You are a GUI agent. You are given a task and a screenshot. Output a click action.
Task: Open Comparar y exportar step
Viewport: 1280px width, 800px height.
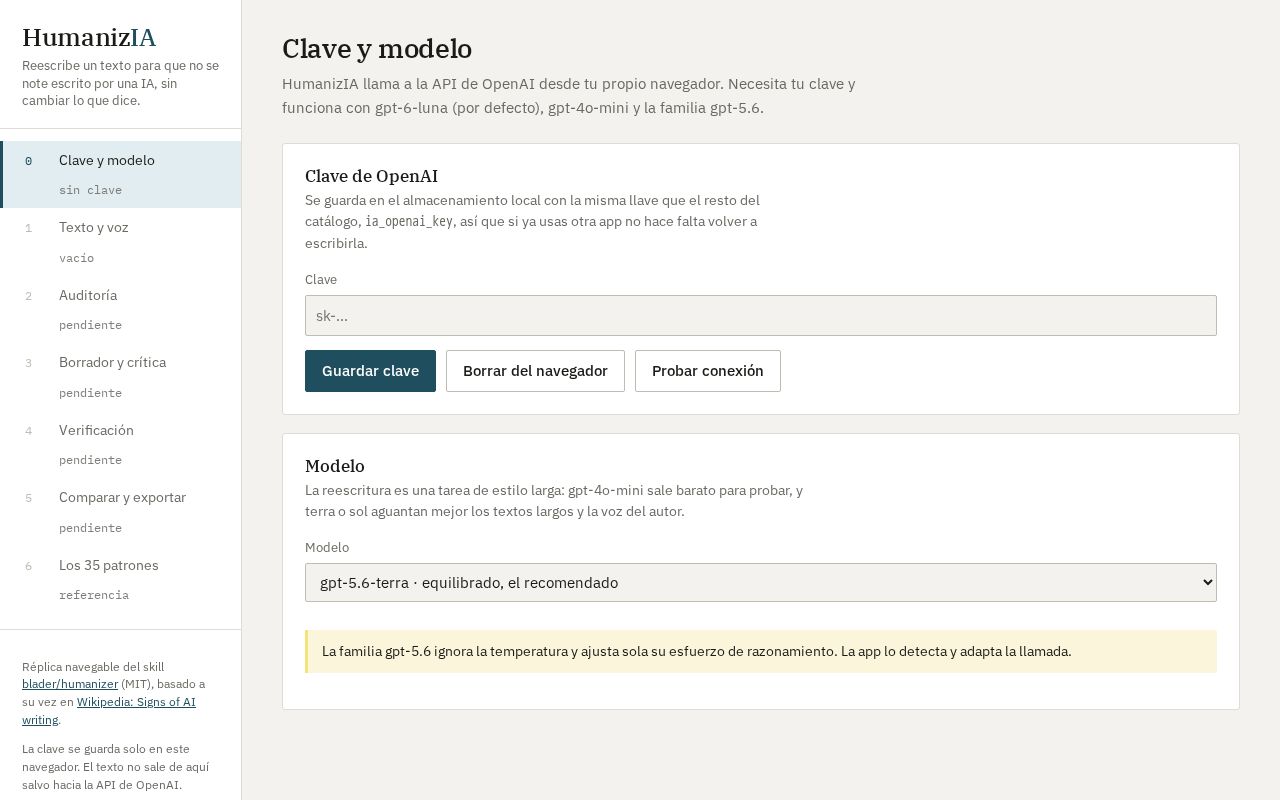pos(121,512)
